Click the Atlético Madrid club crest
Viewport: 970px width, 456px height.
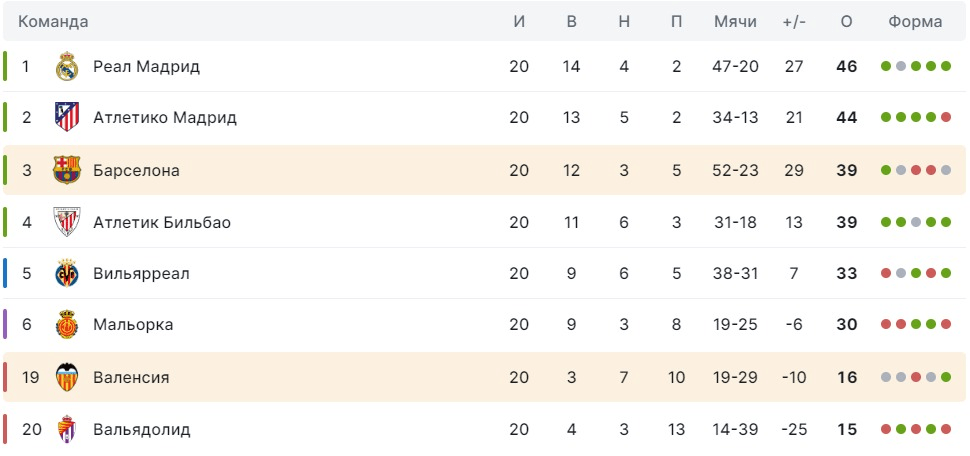point(67,118)
